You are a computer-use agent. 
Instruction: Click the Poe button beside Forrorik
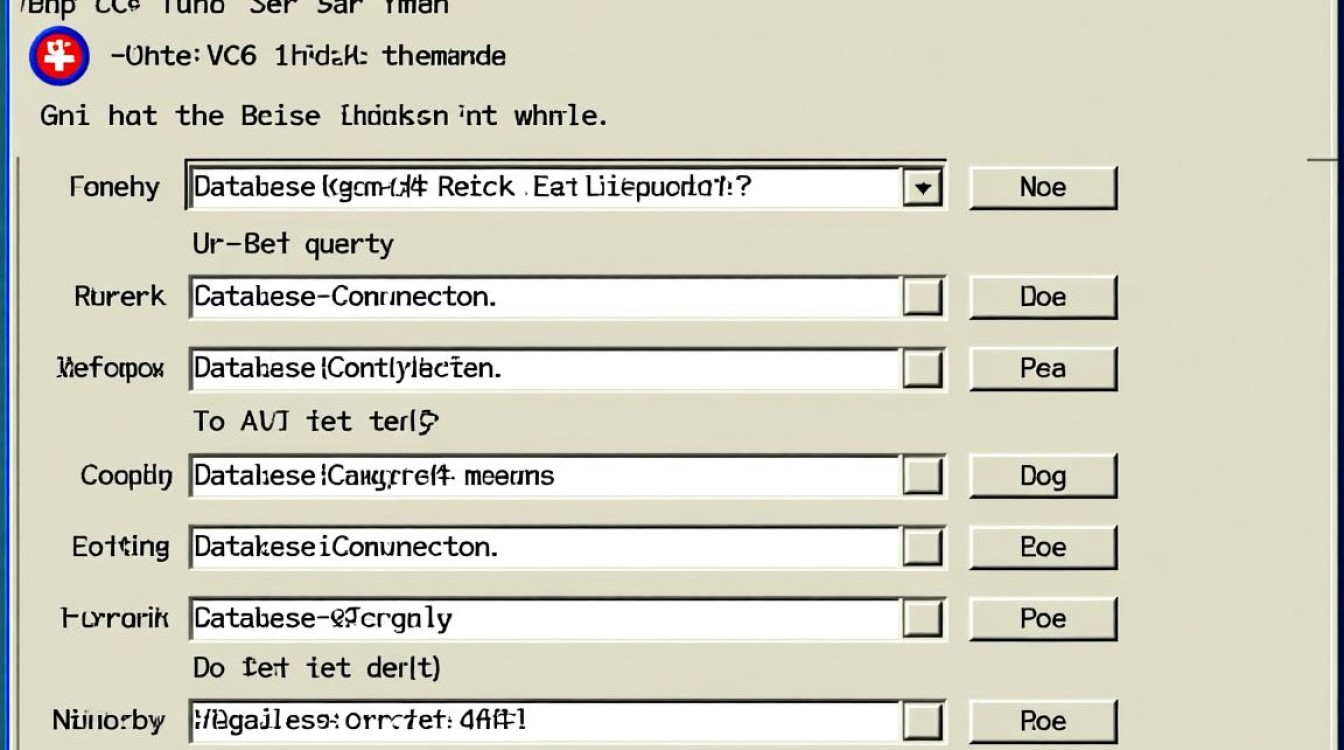click(1042, 619)
